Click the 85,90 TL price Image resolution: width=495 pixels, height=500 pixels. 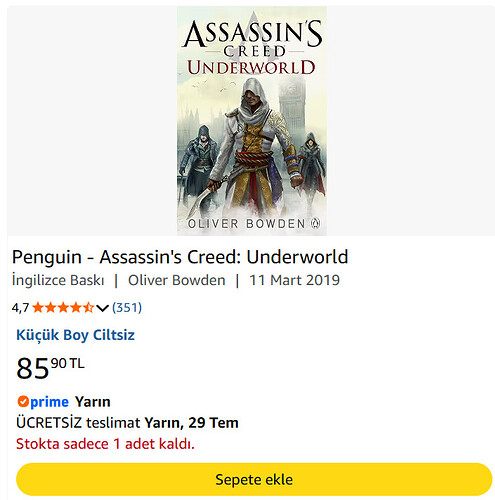click(50, 368)
